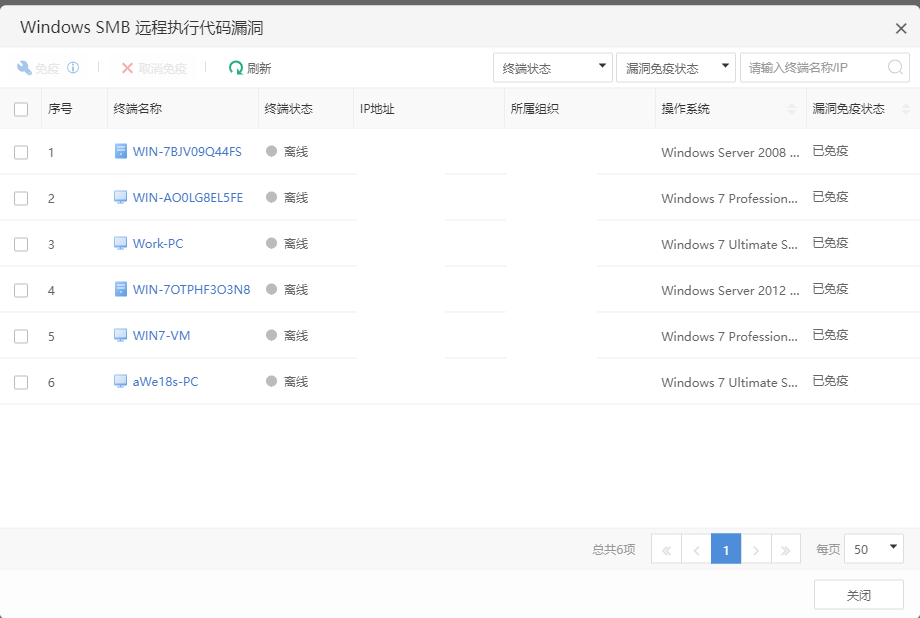Open the aWe18s-PC terminal link

tap(165, 382)
